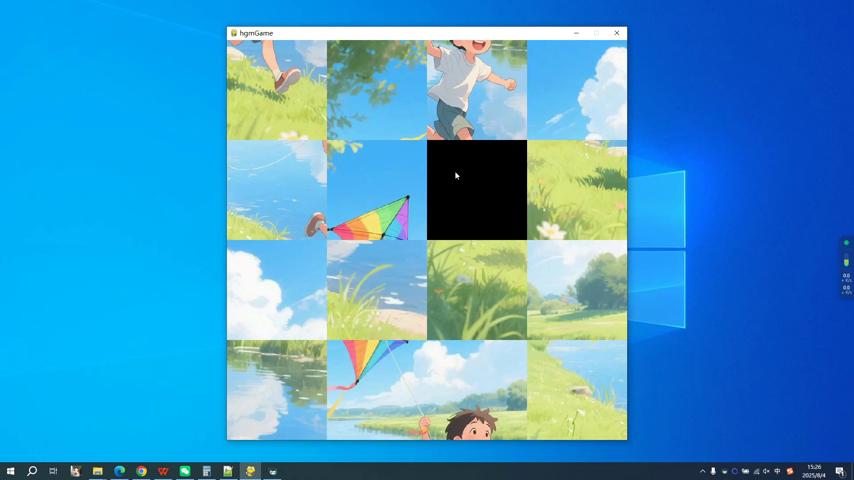Open WPS Office from taskbar
The width and height of the screenshot is (854, 480).
tap(163, 471)
